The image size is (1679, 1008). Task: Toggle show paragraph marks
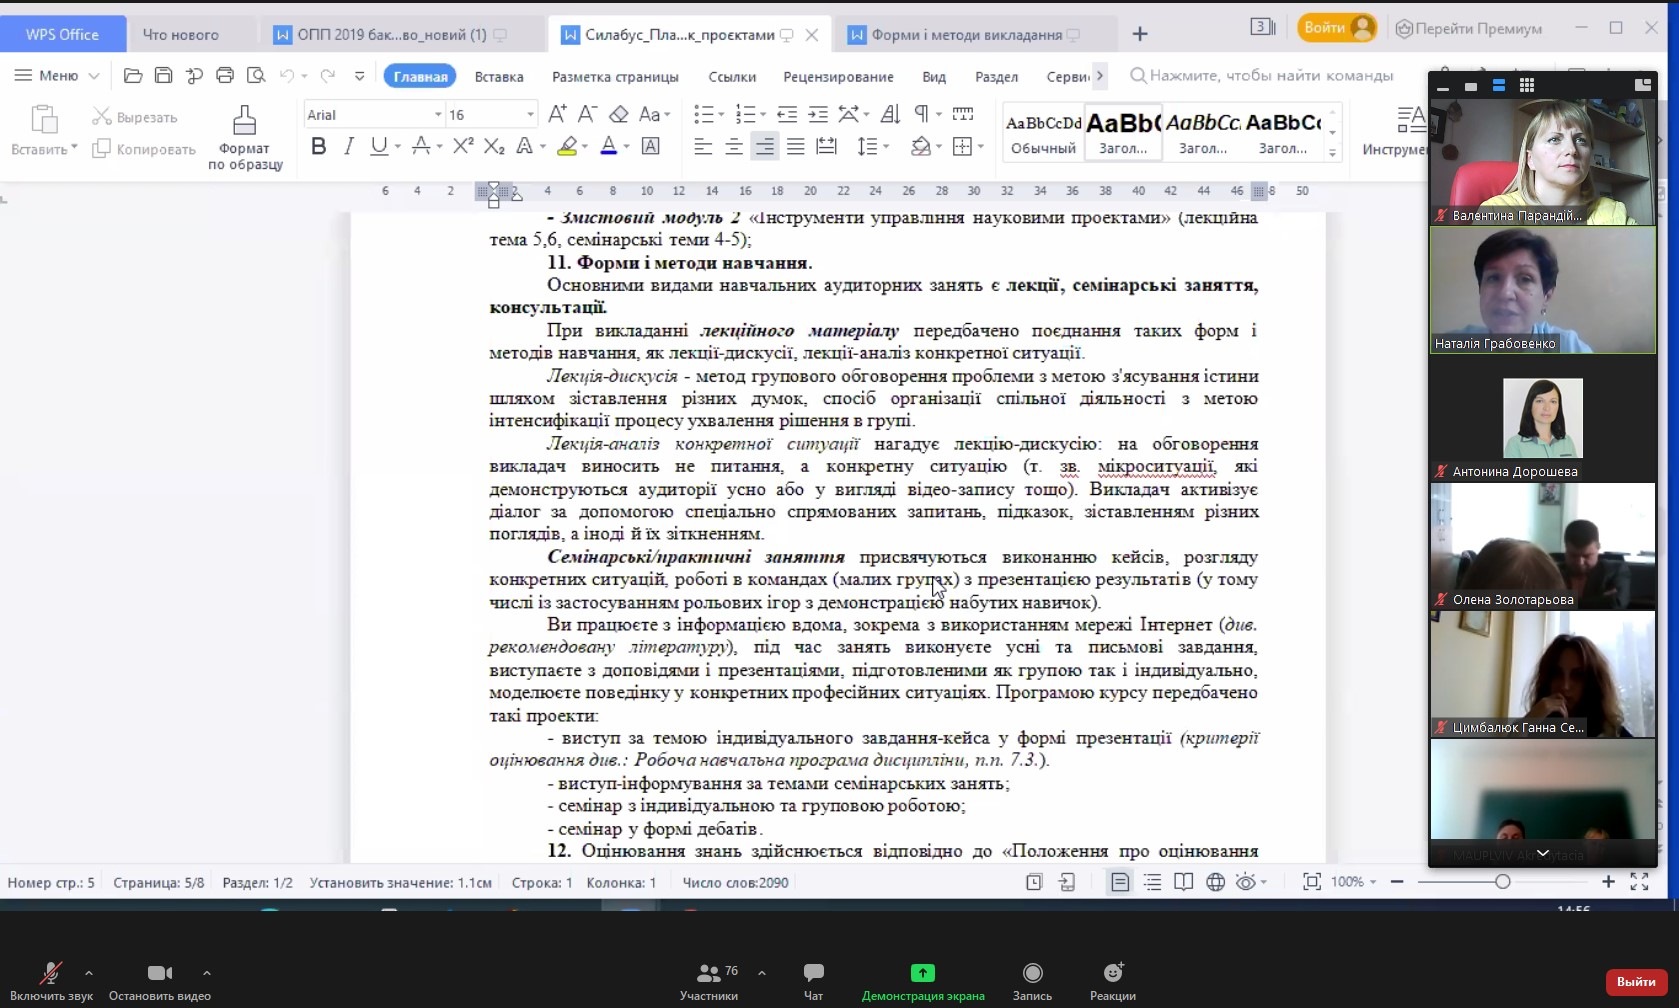click(x=922, y=114)
